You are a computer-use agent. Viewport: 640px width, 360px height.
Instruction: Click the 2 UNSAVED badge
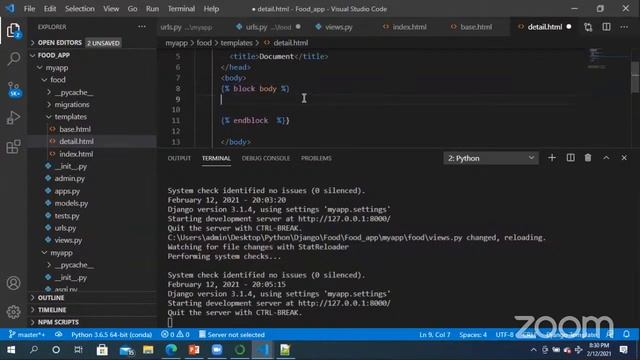[103, 43]
